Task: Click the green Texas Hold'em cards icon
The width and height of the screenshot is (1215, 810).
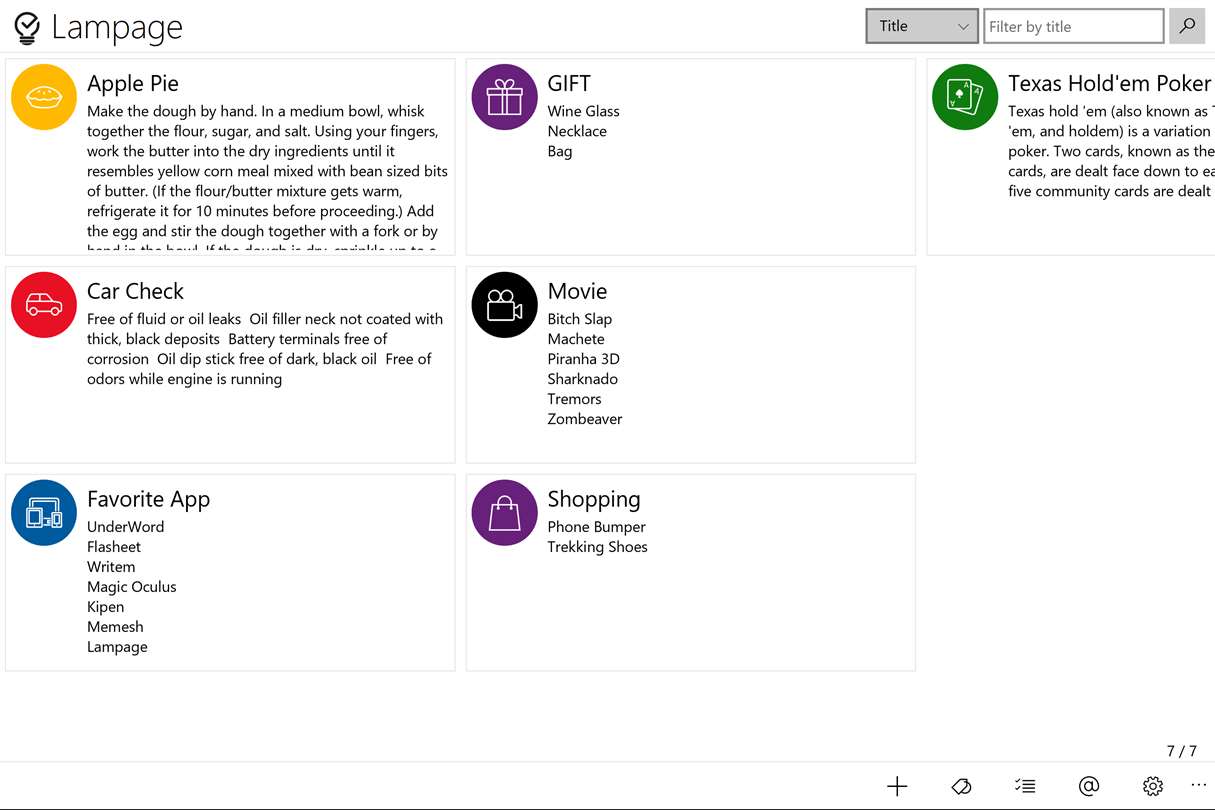Action: click(965, 97)
